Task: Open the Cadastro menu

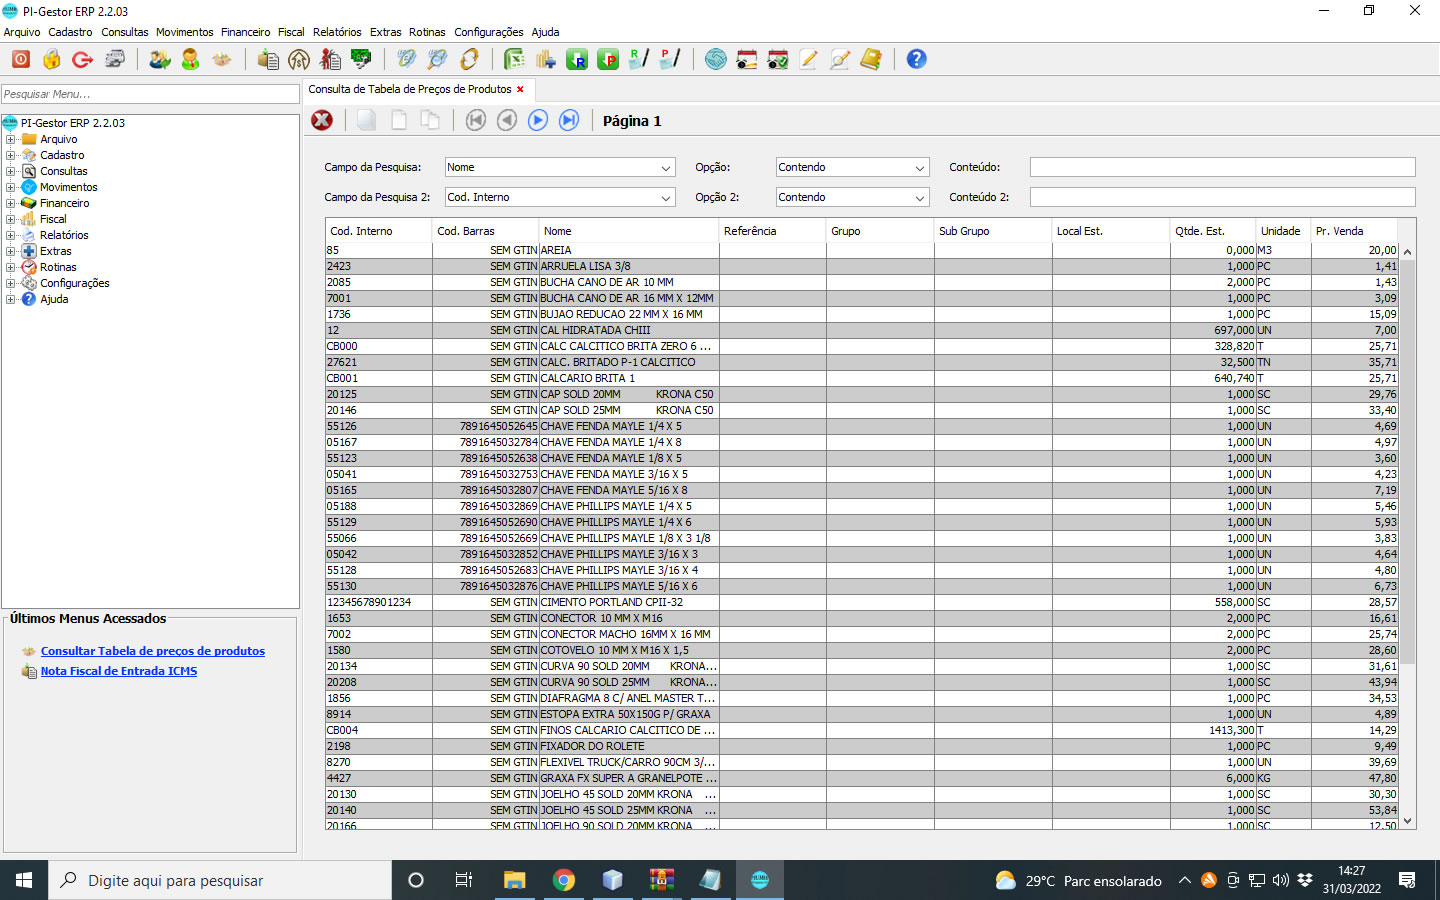Action: [x=70, y=32]
